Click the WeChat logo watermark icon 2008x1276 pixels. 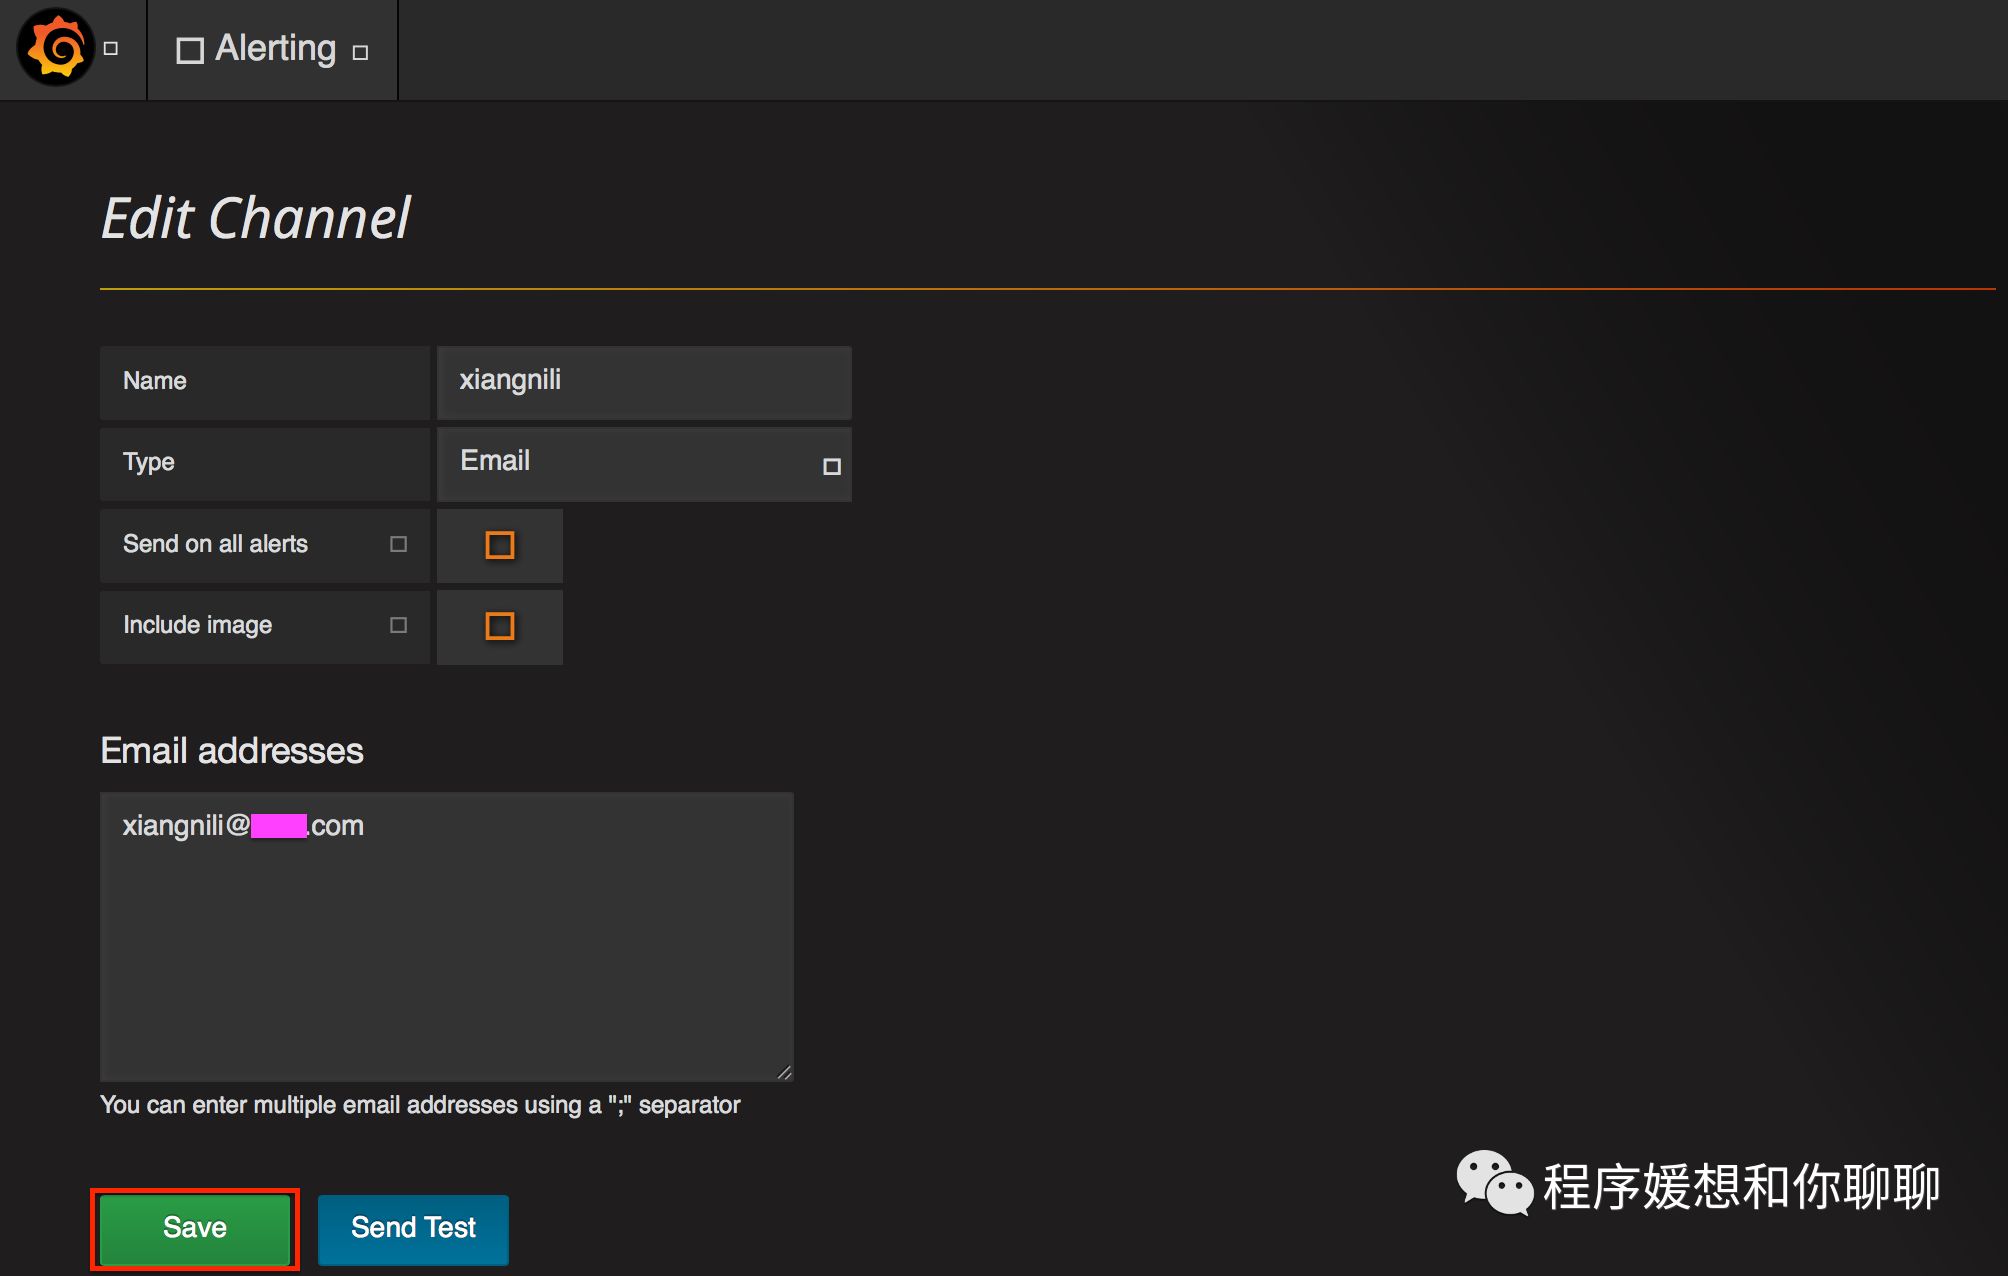[x=1493, y=1183]
